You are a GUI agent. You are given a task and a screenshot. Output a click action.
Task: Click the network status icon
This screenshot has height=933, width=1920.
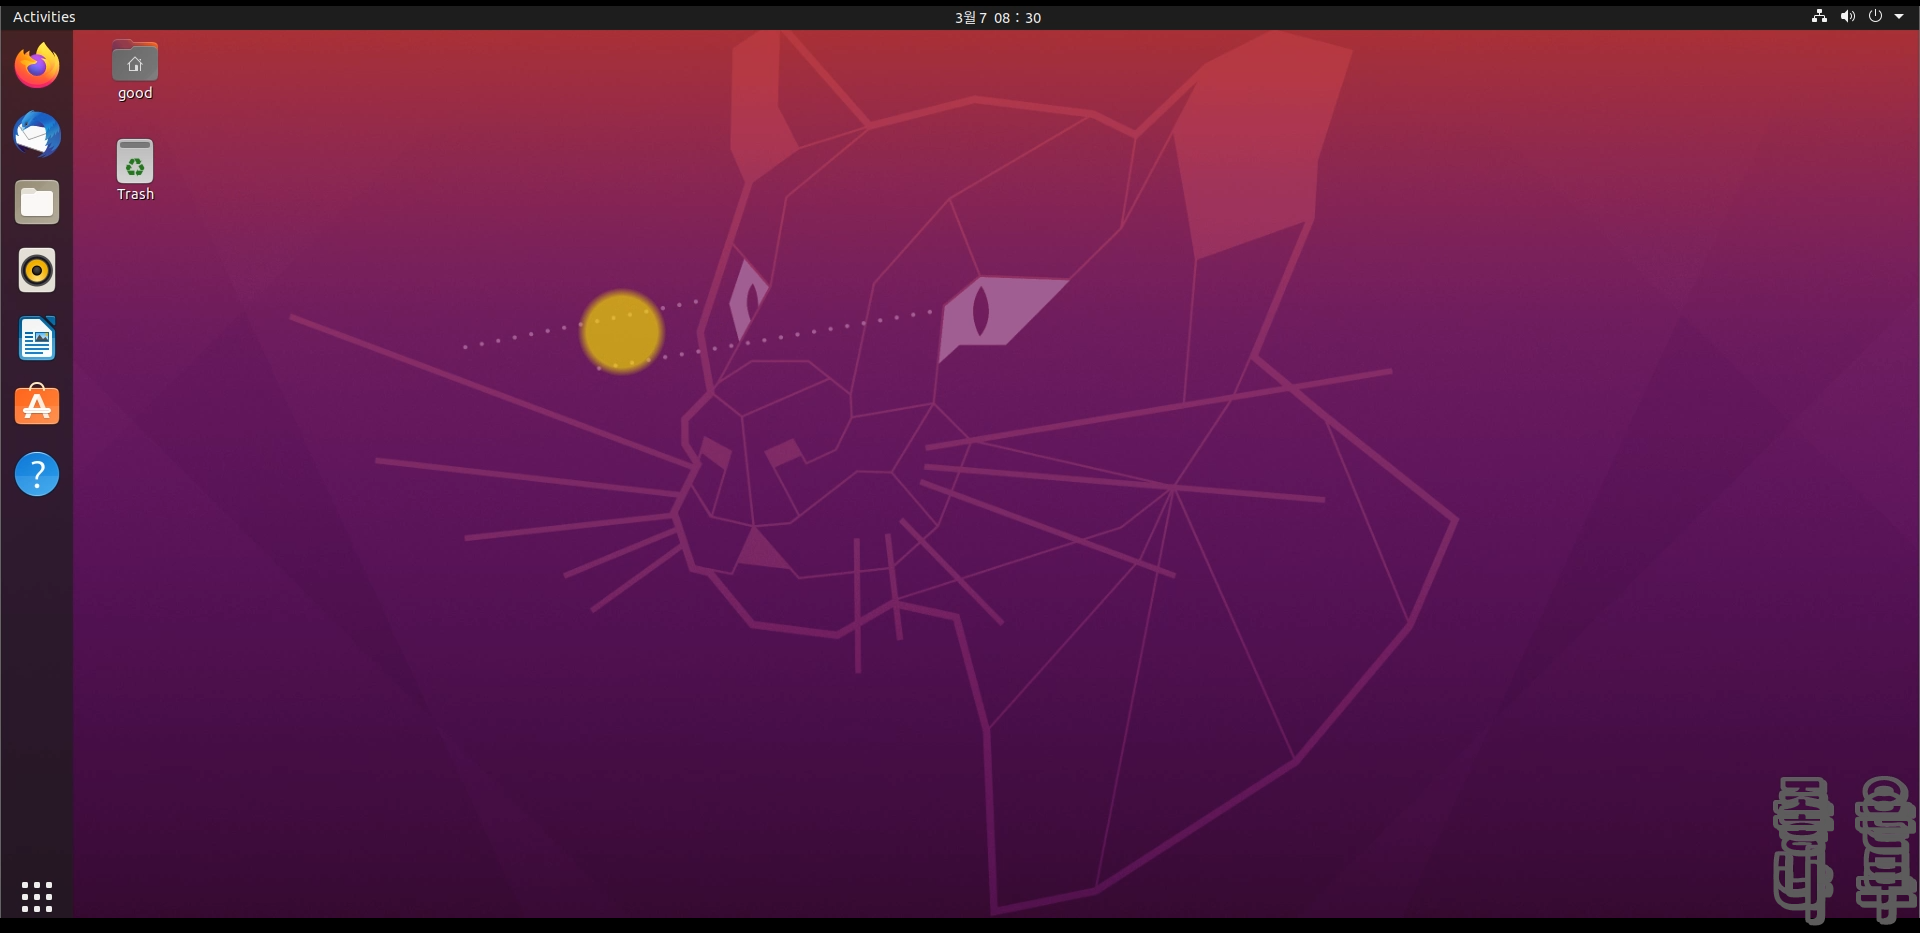click(1819, 16)
